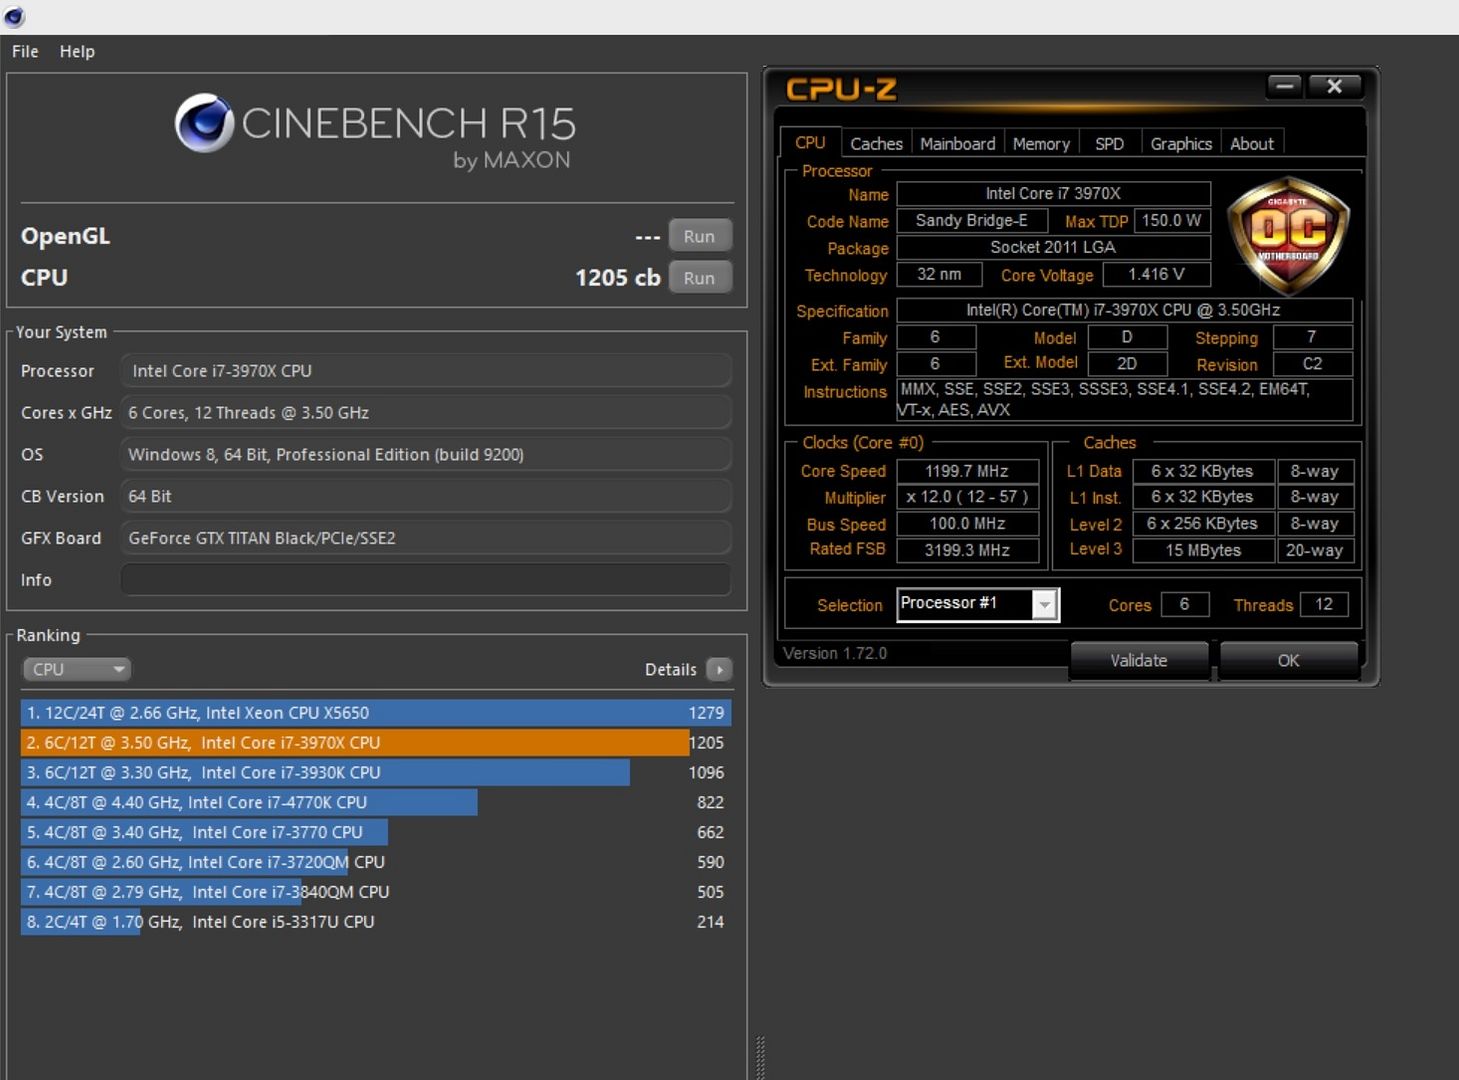The height and width of the screenshot is (1080, 1459).
Task: Open Details arrow button in Ranking
Action: (719, 670)
